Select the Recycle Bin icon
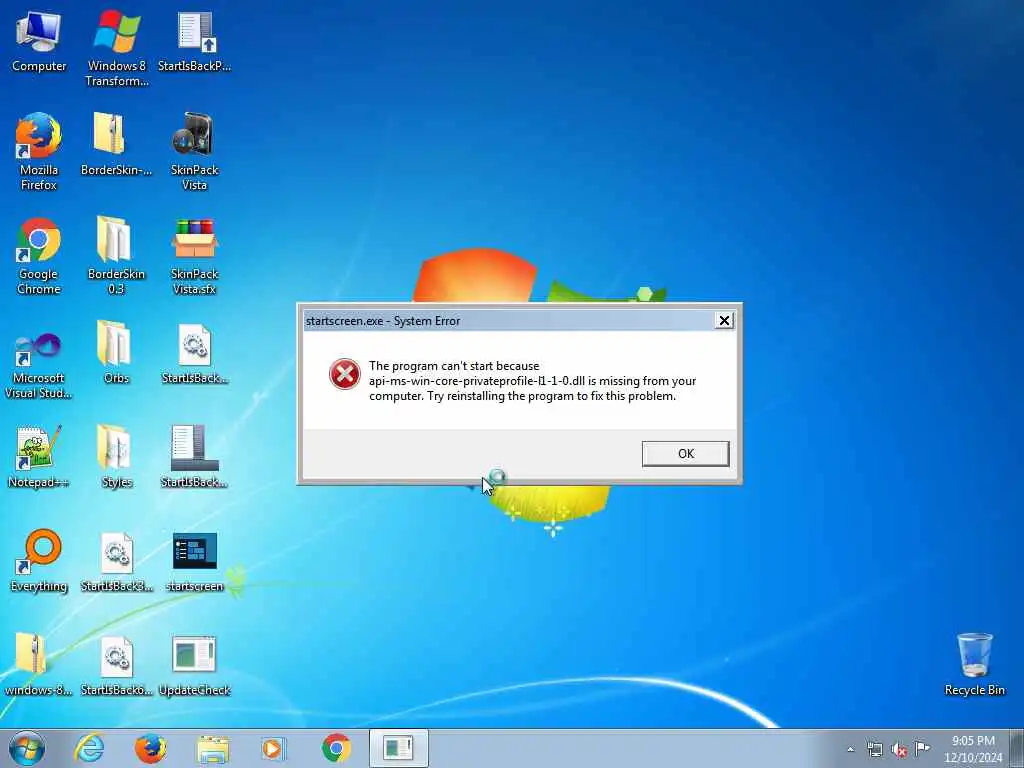 pos(974,665)
